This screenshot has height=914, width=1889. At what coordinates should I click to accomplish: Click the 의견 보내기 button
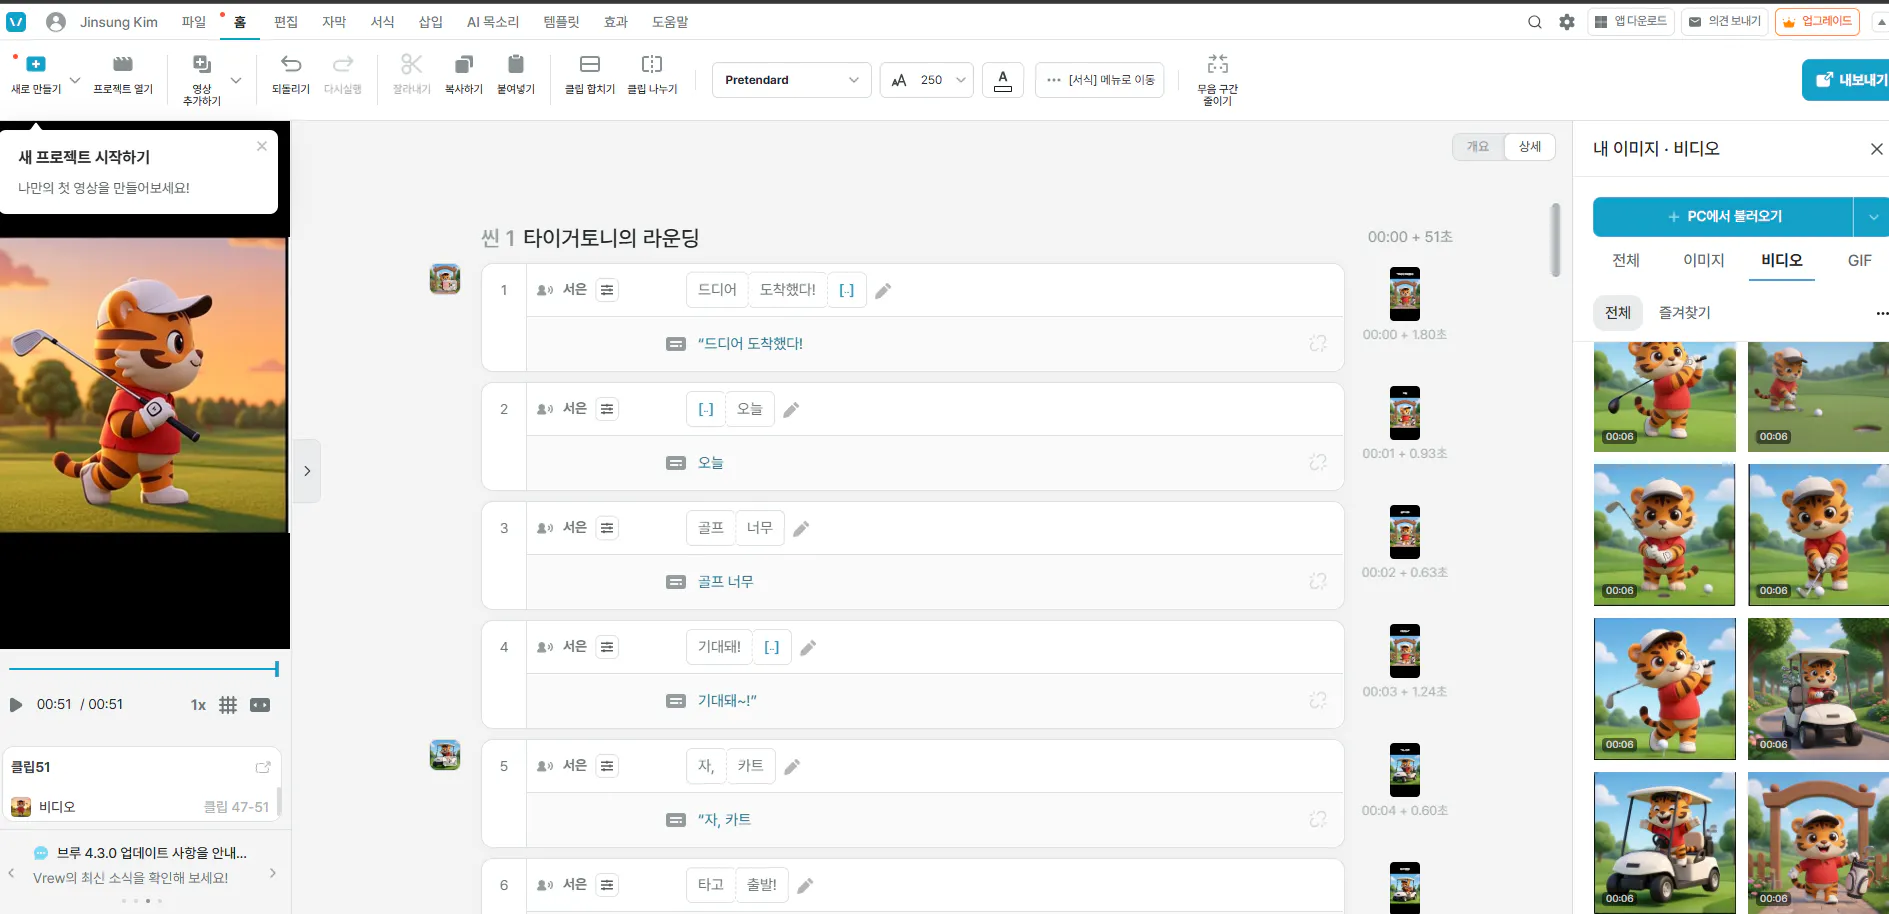1725,21
